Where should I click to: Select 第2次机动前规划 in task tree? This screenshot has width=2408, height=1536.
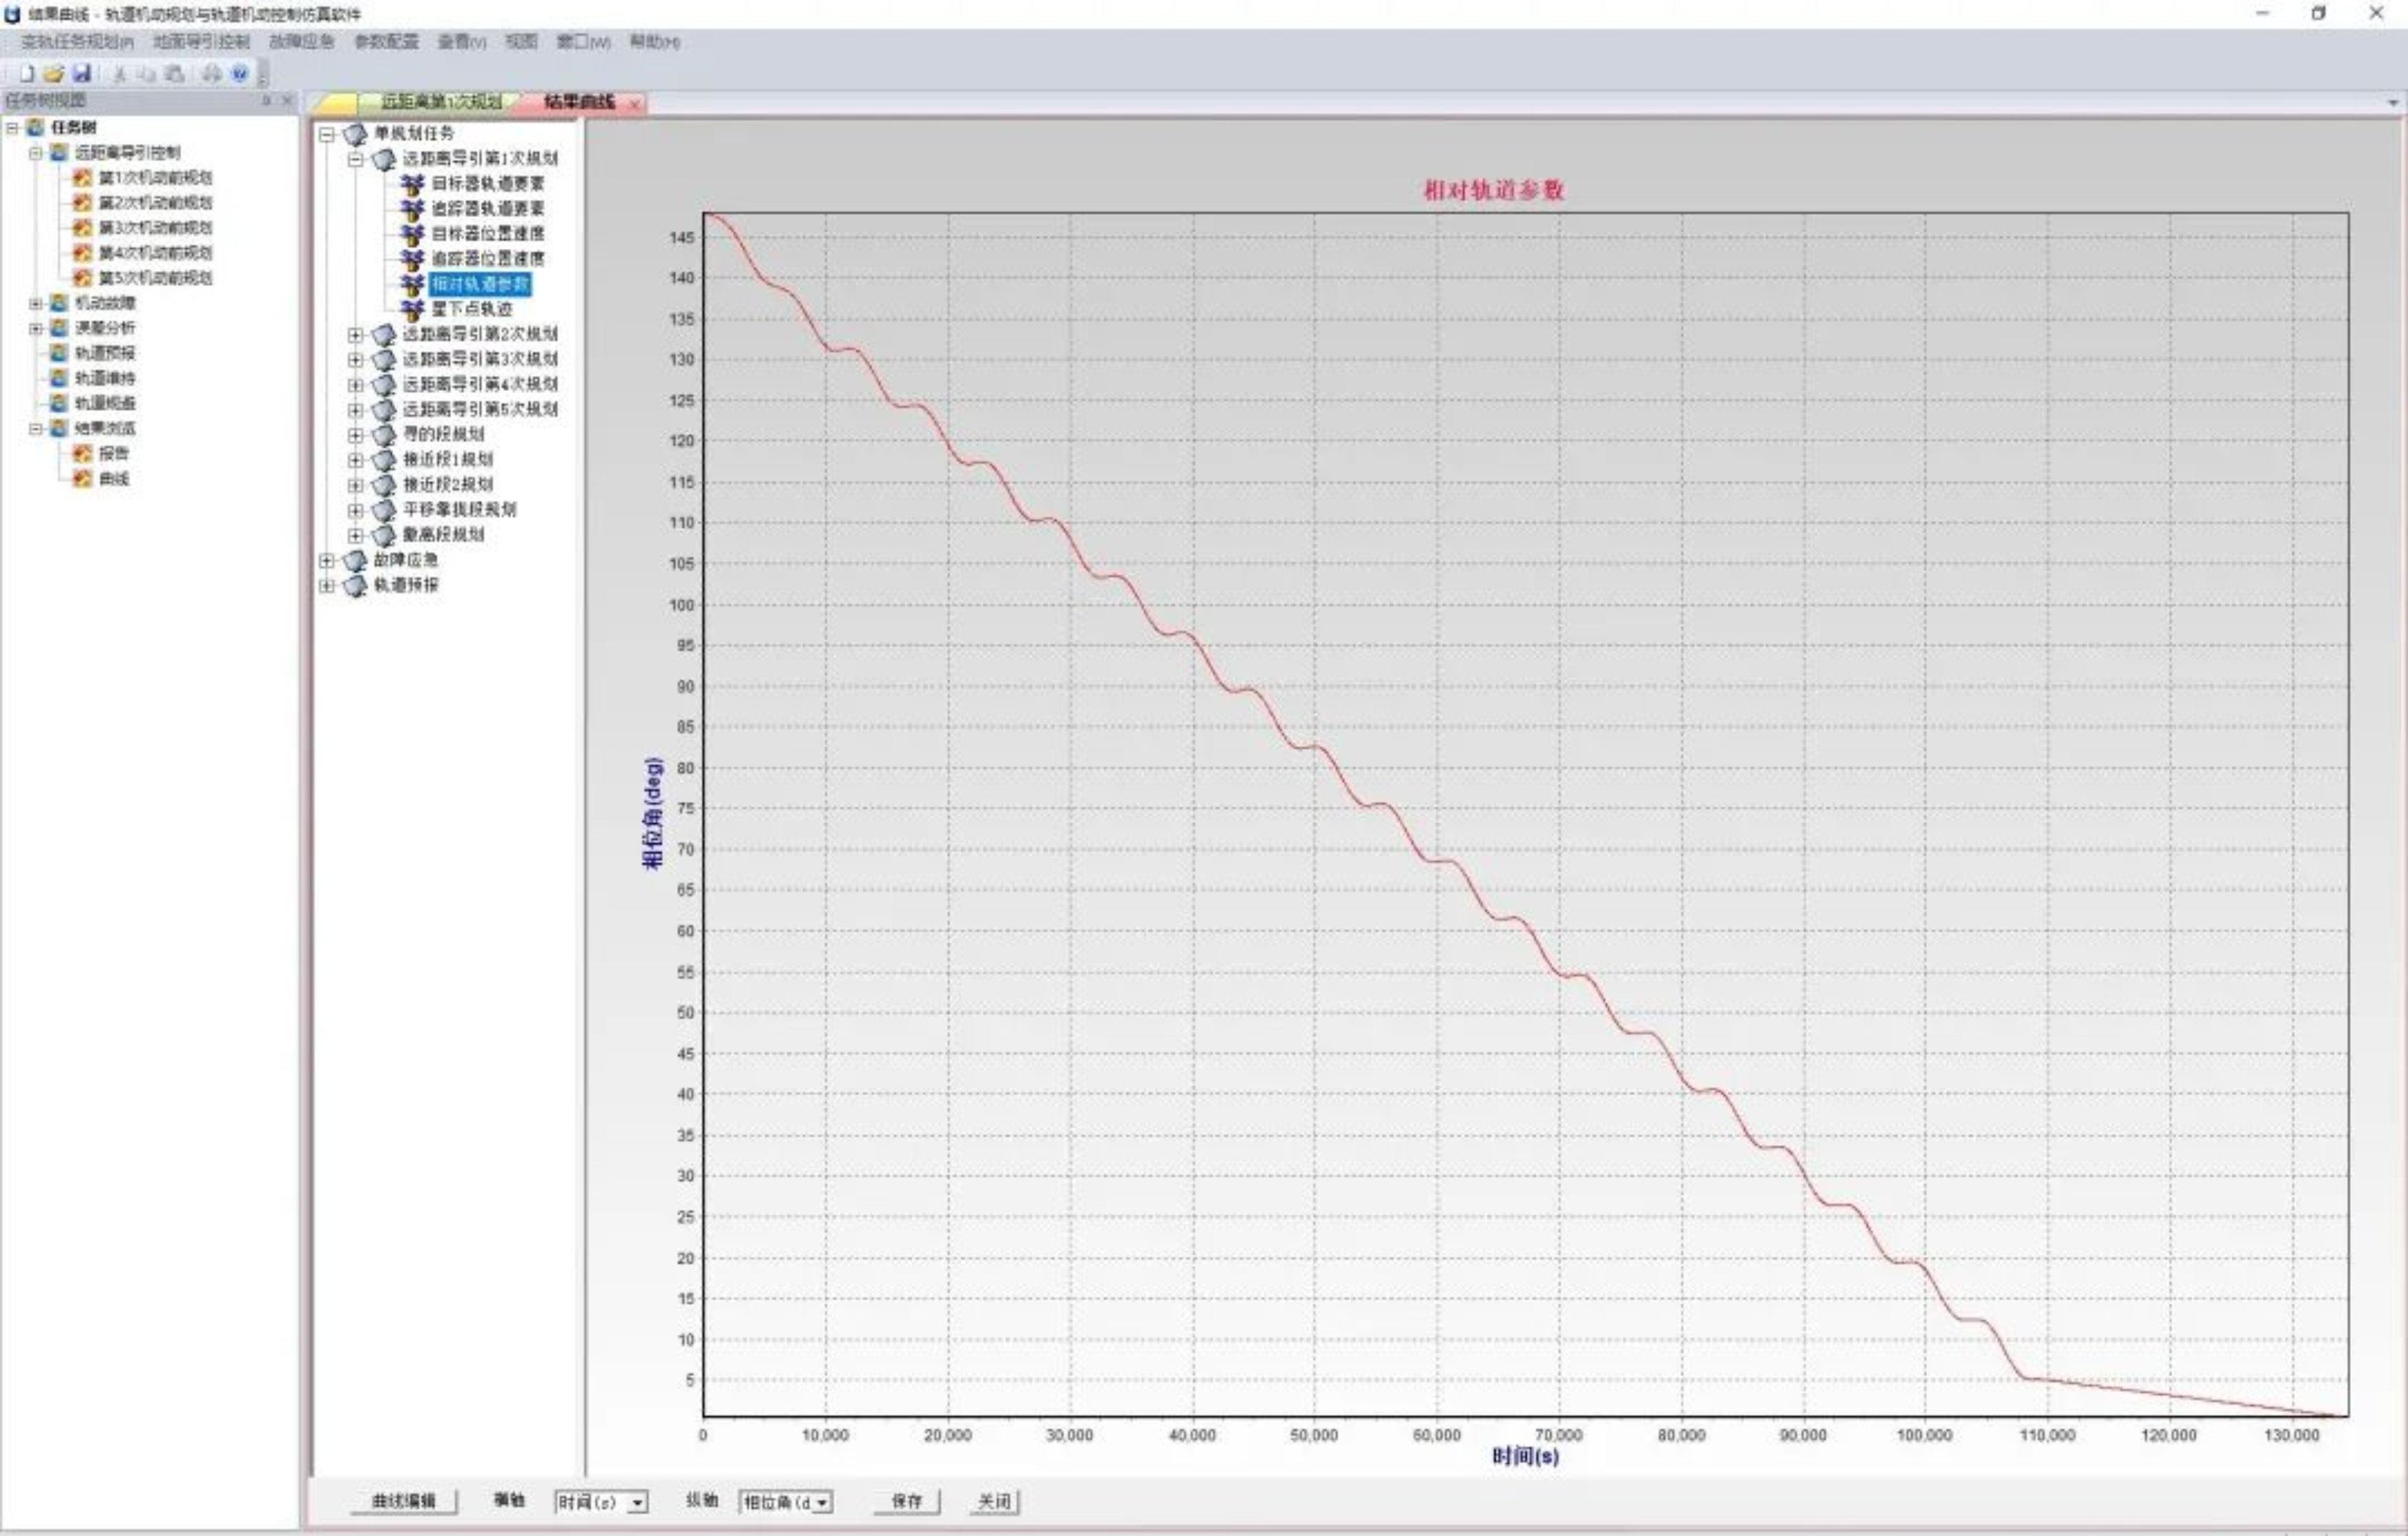pyautogui.click(x=155, y=203)
